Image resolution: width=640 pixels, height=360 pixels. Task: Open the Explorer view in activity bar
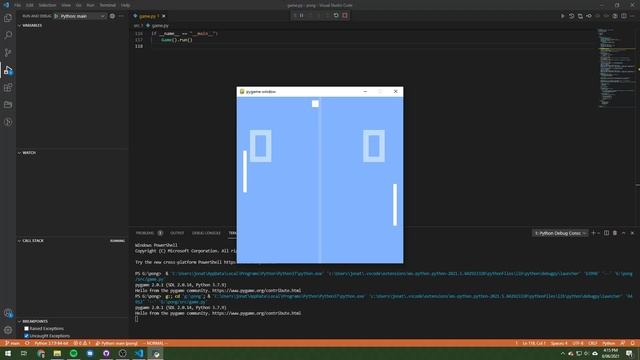click(8, 18)
